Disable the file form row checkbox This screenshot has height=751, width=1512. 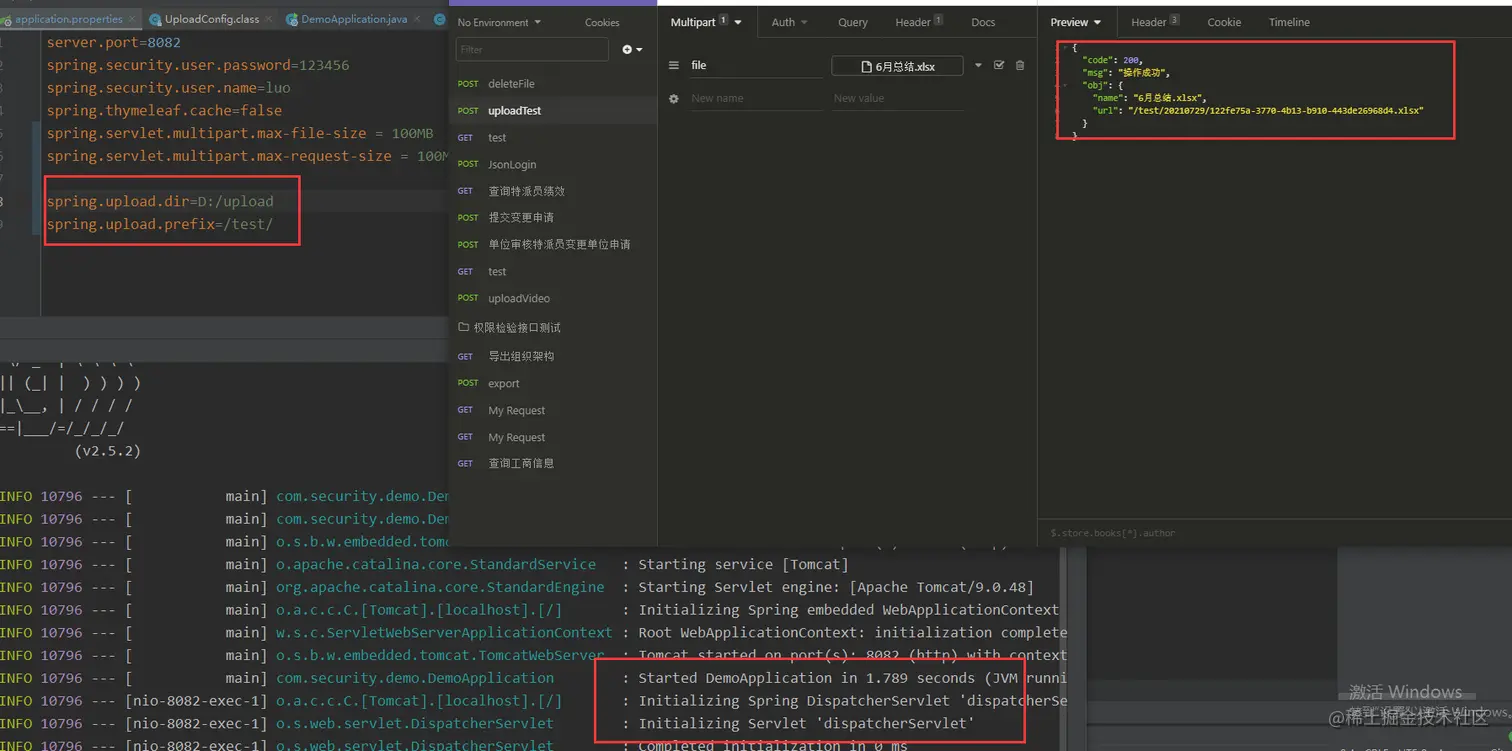999,65
